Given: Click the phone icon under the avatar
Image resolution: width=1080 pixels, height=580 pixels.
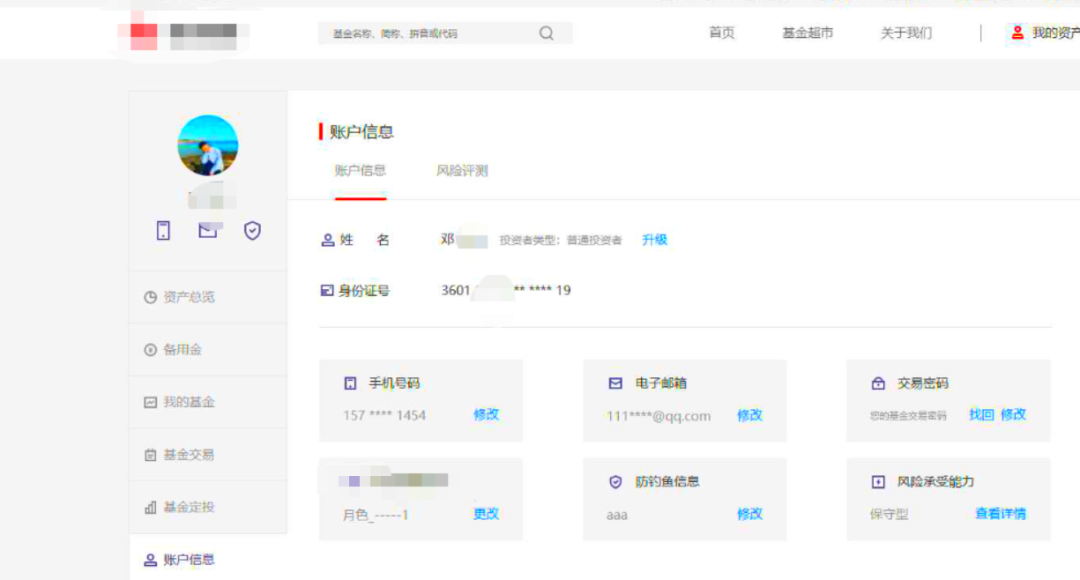Looking at the screenshot, I should click(163, 231).
